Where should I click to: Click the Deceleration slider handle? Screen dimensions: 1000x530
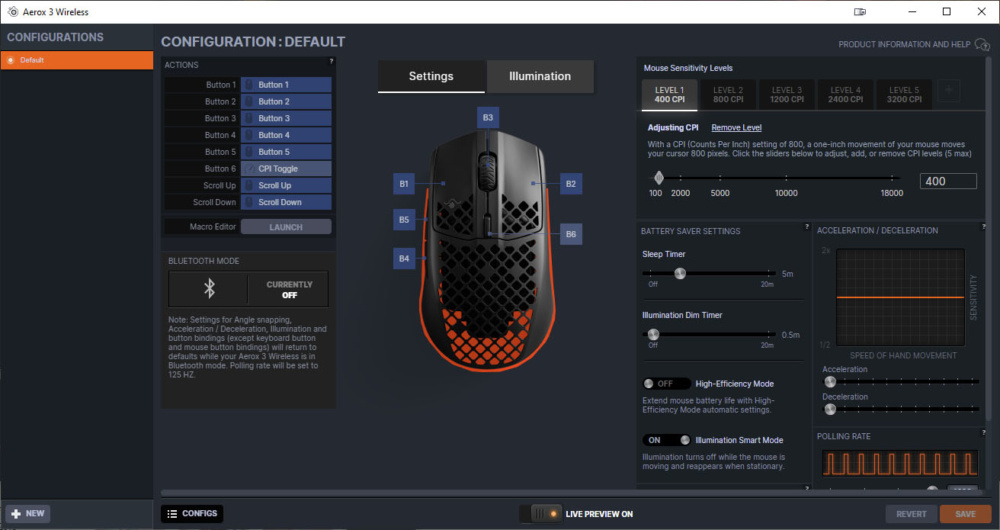pyautogui.click(x=830, y=409)
